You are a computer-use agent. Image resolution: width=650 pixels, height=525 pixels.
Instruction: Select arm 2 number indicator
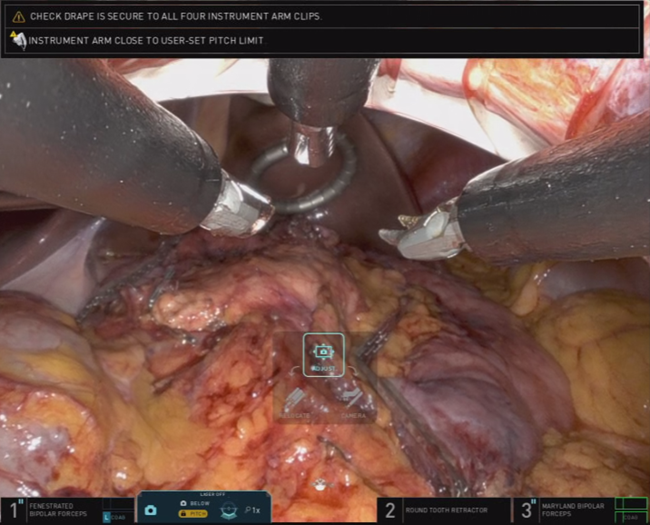pyautogui.click(x=390, y=510)
